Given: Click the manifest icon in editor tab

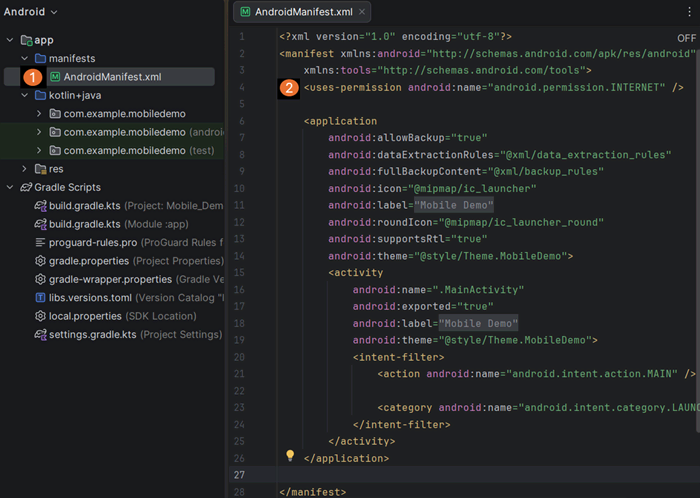Looking at the screenshot, I should coord(246,12).
